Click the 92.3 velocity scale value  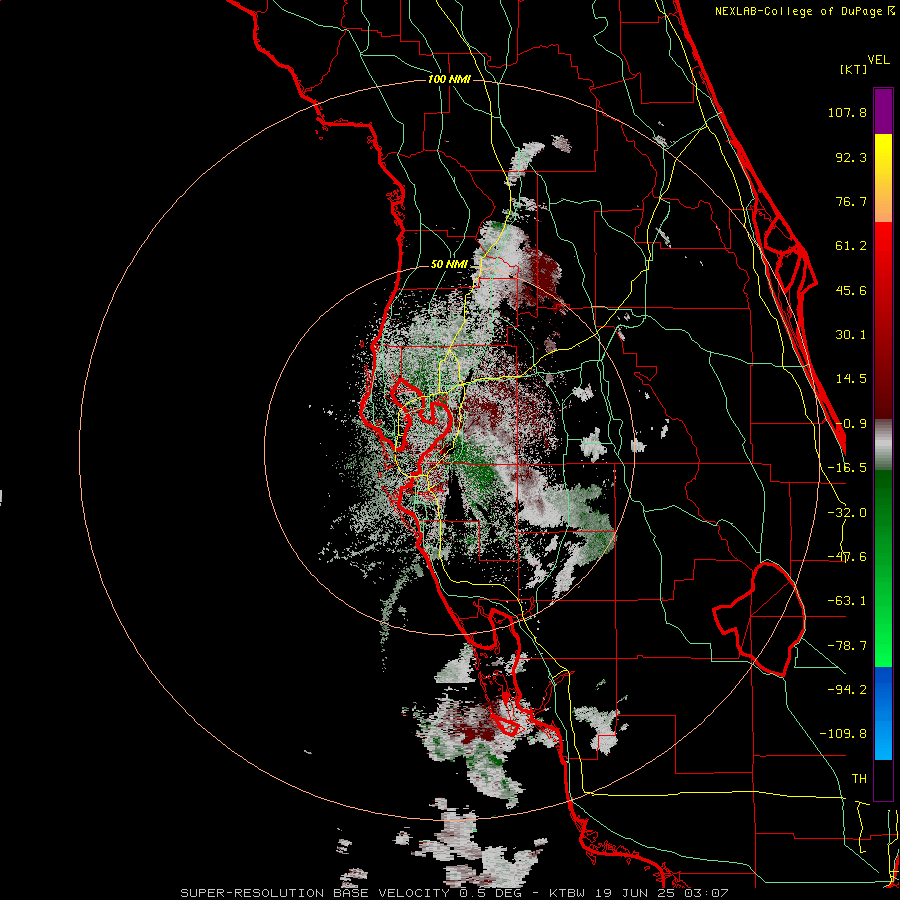coord(851,157)
